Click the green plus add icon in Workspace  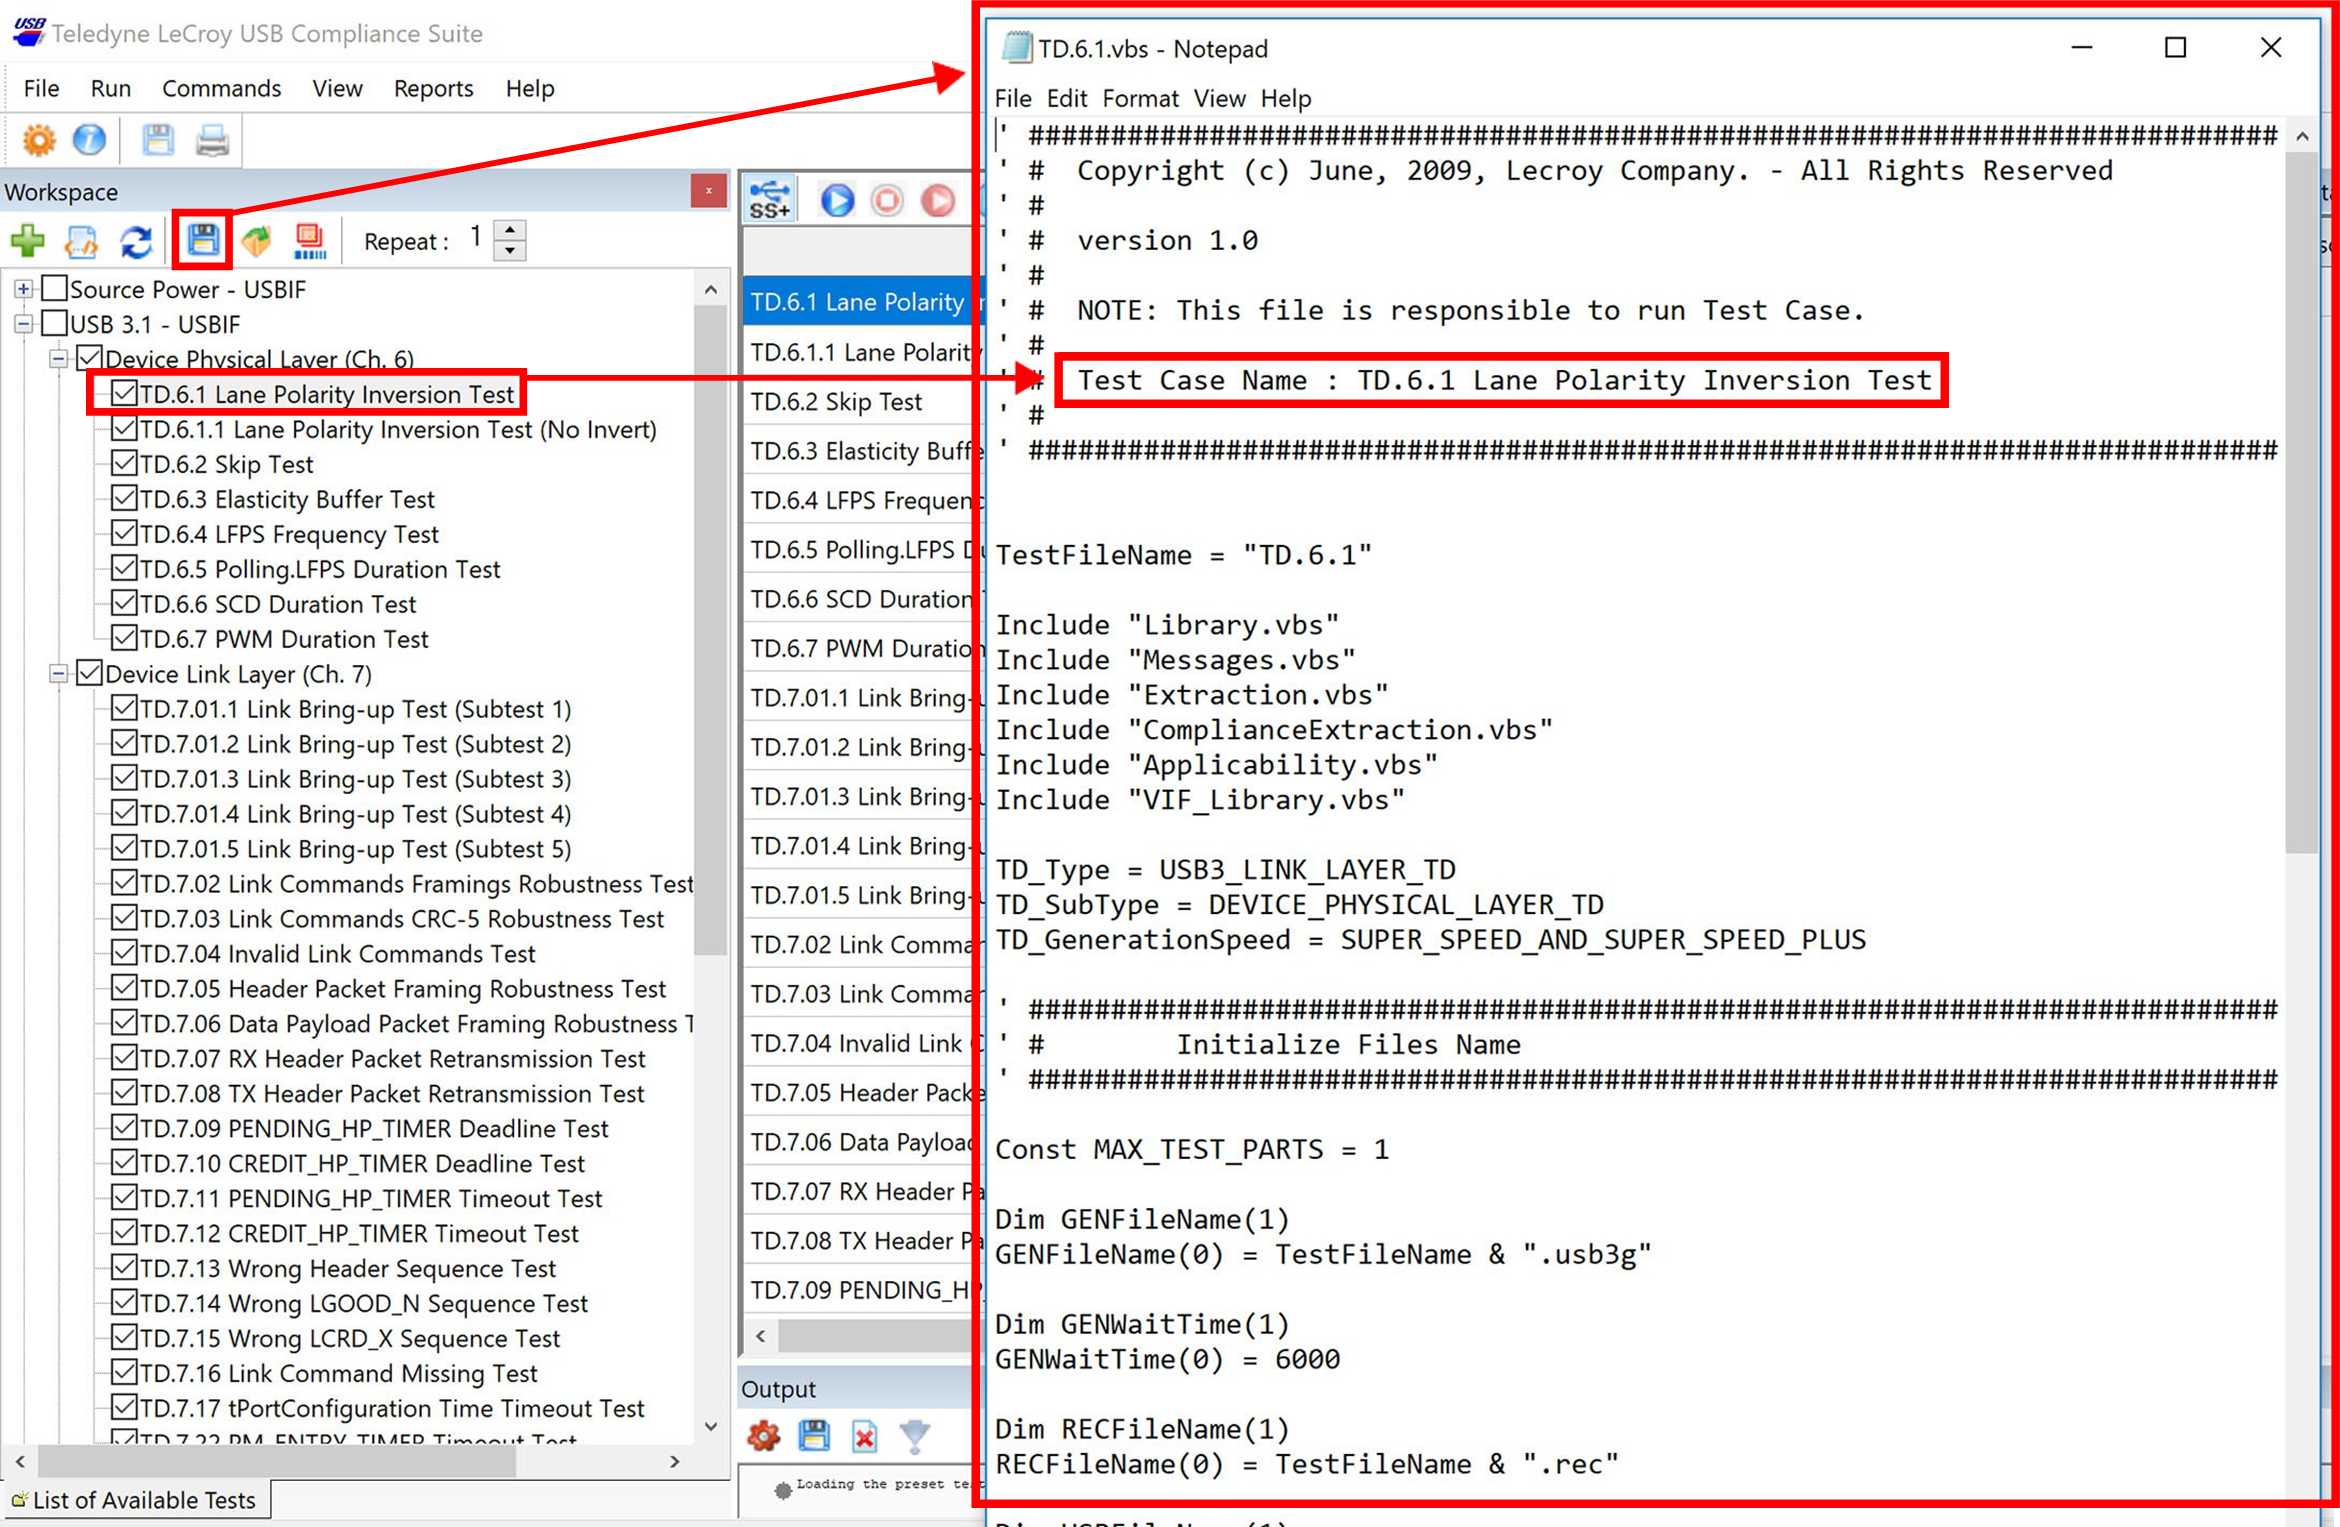28,241
